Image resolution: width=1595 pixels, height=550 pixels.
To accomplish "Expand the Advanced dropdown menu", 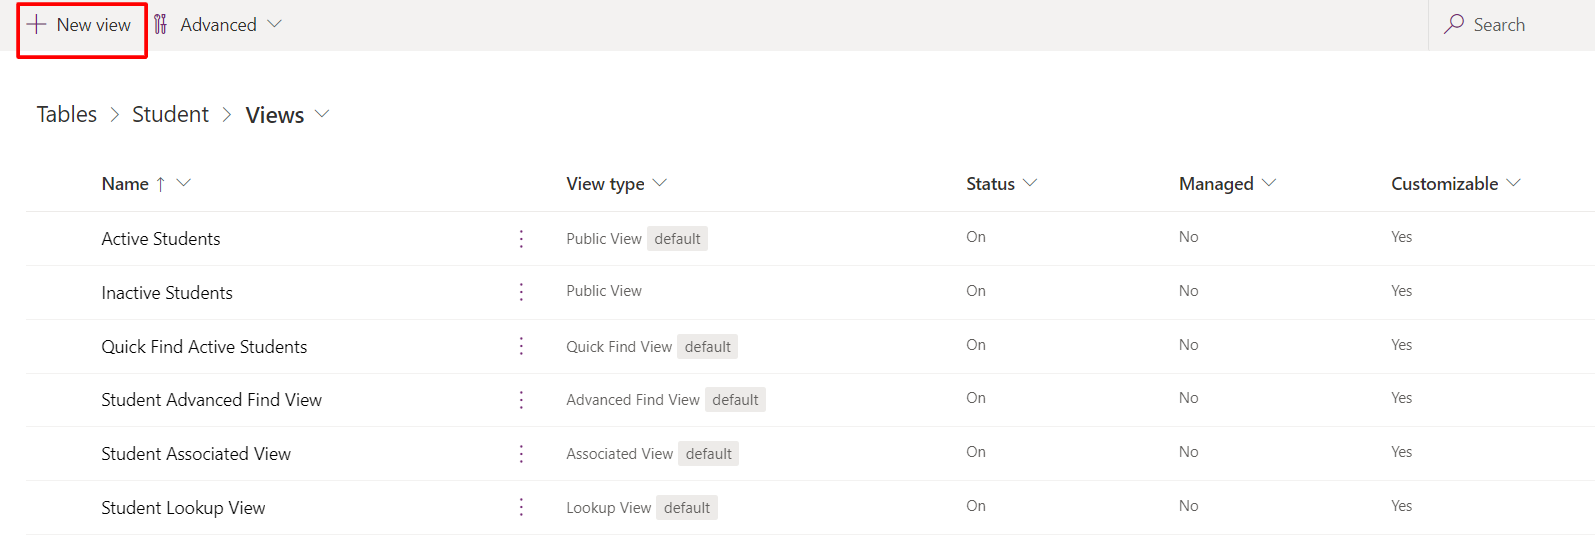I will click(274, 25).
